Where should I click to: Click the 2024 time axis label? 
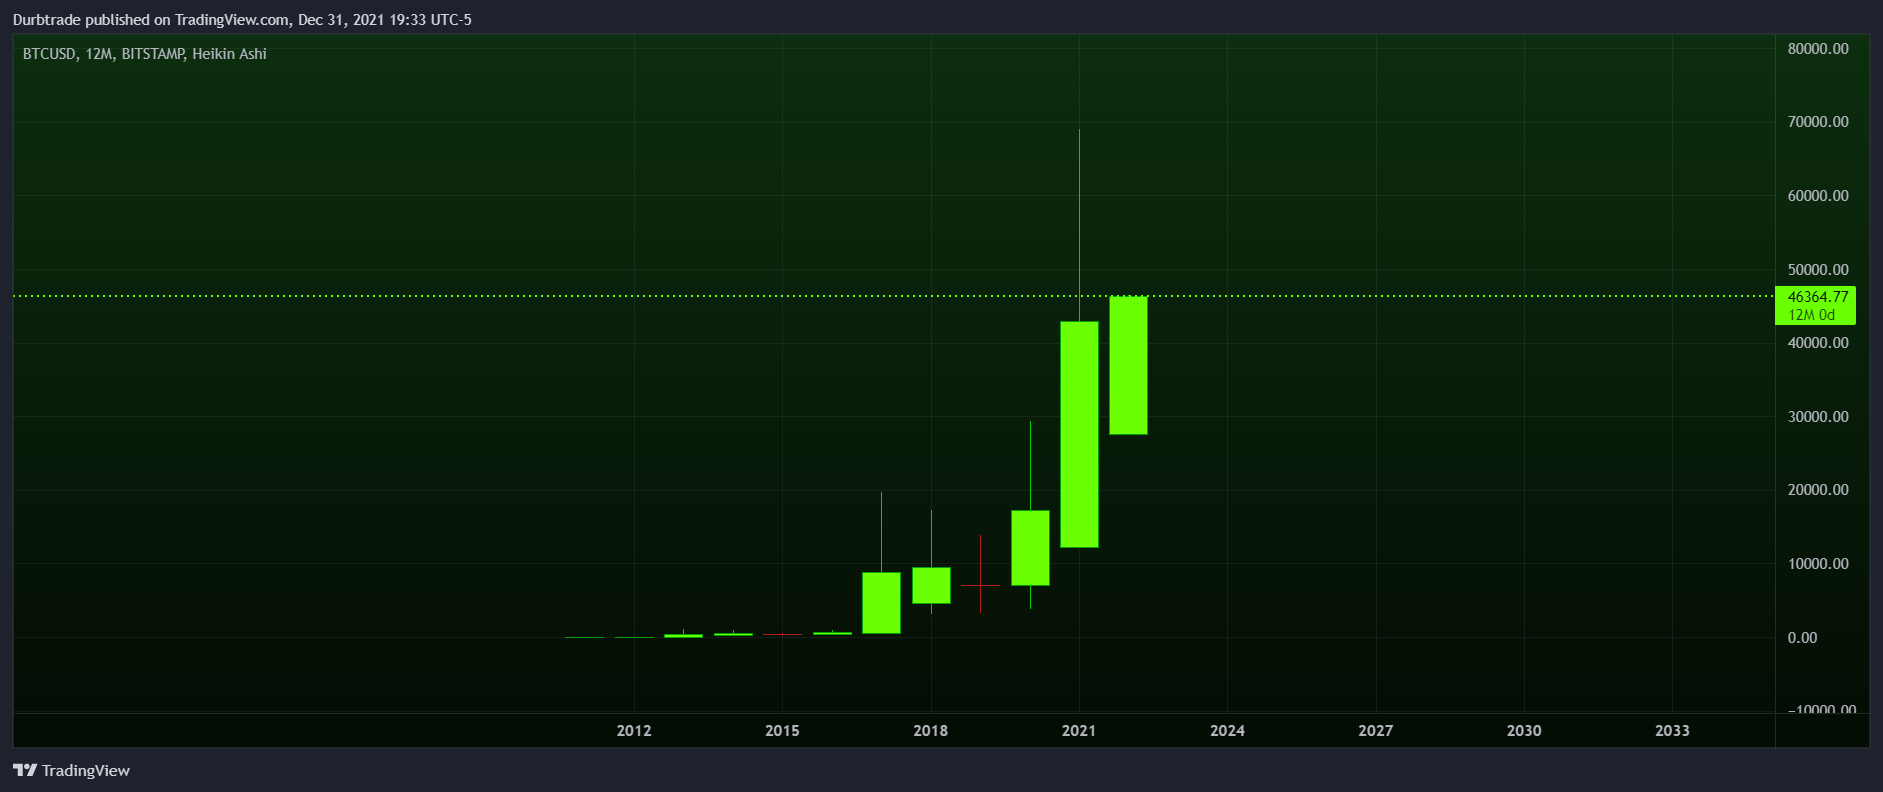[1227, 731]
